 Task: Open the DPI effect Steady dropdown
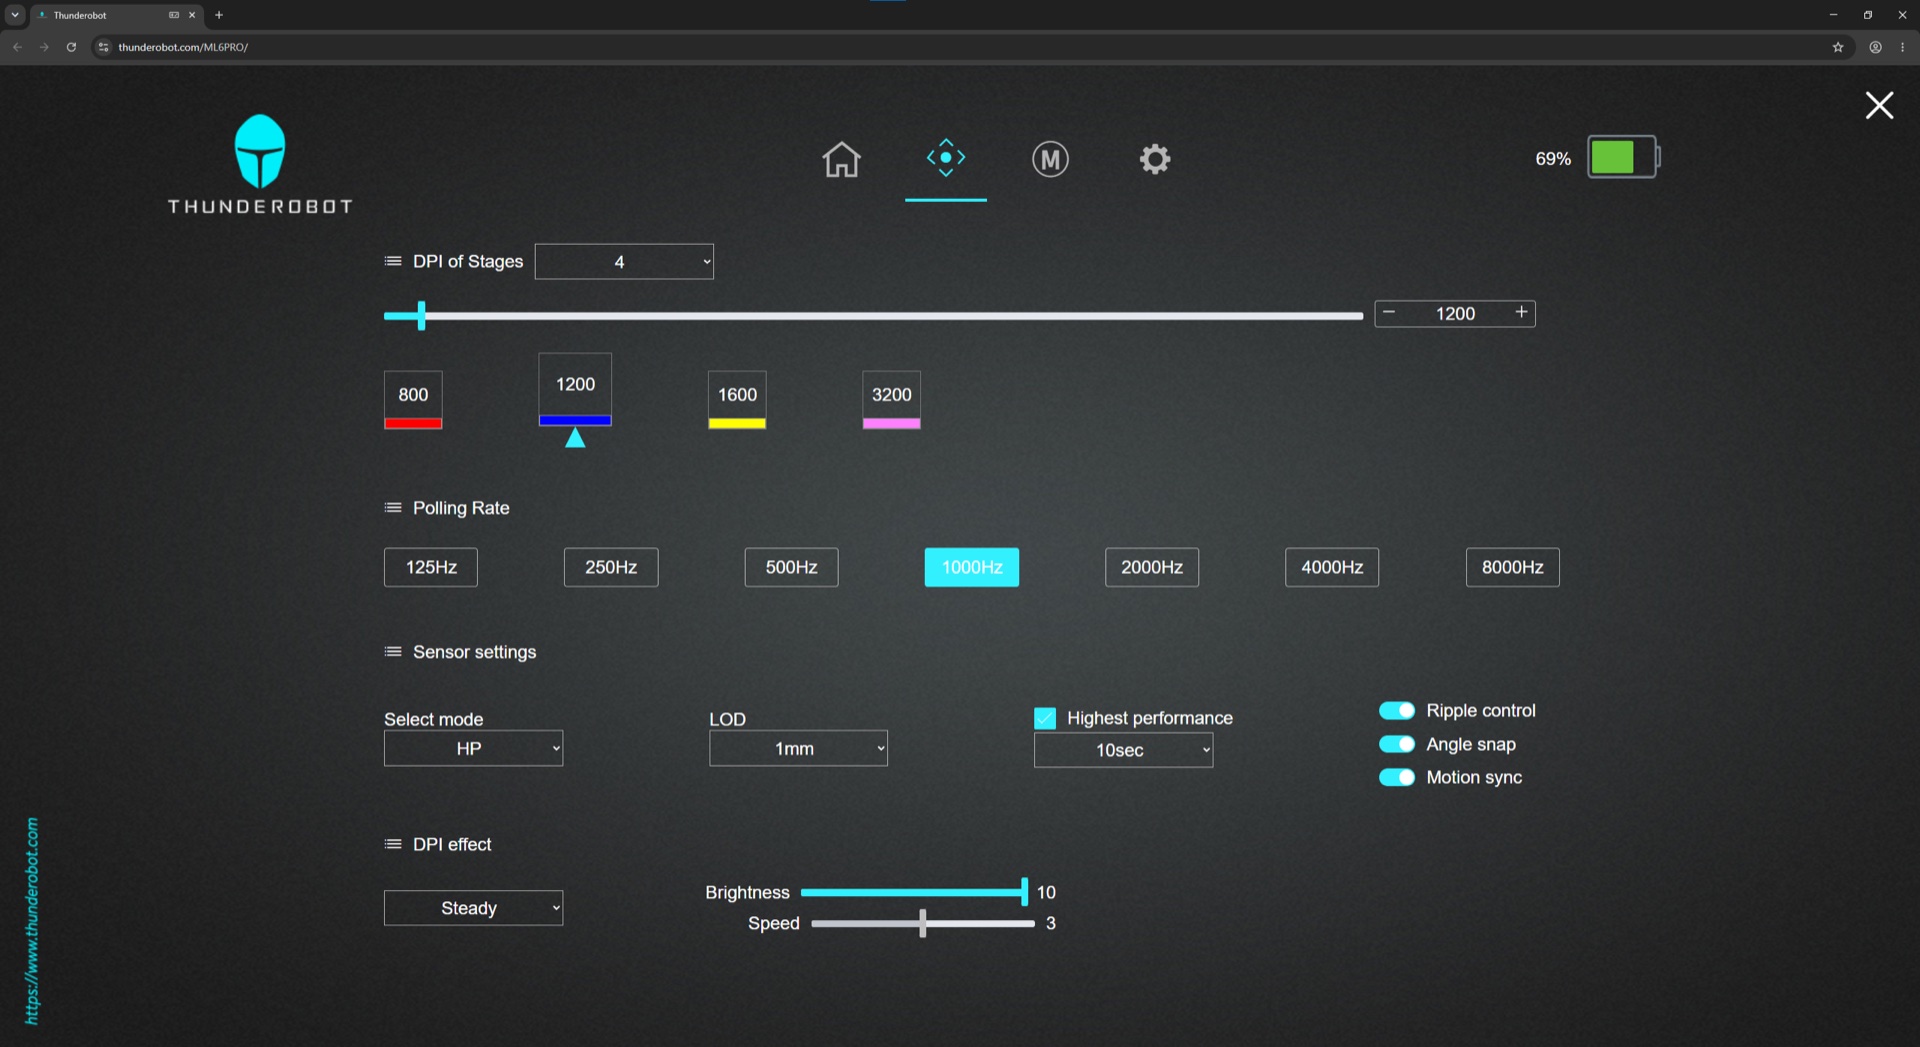pos(473,908)
